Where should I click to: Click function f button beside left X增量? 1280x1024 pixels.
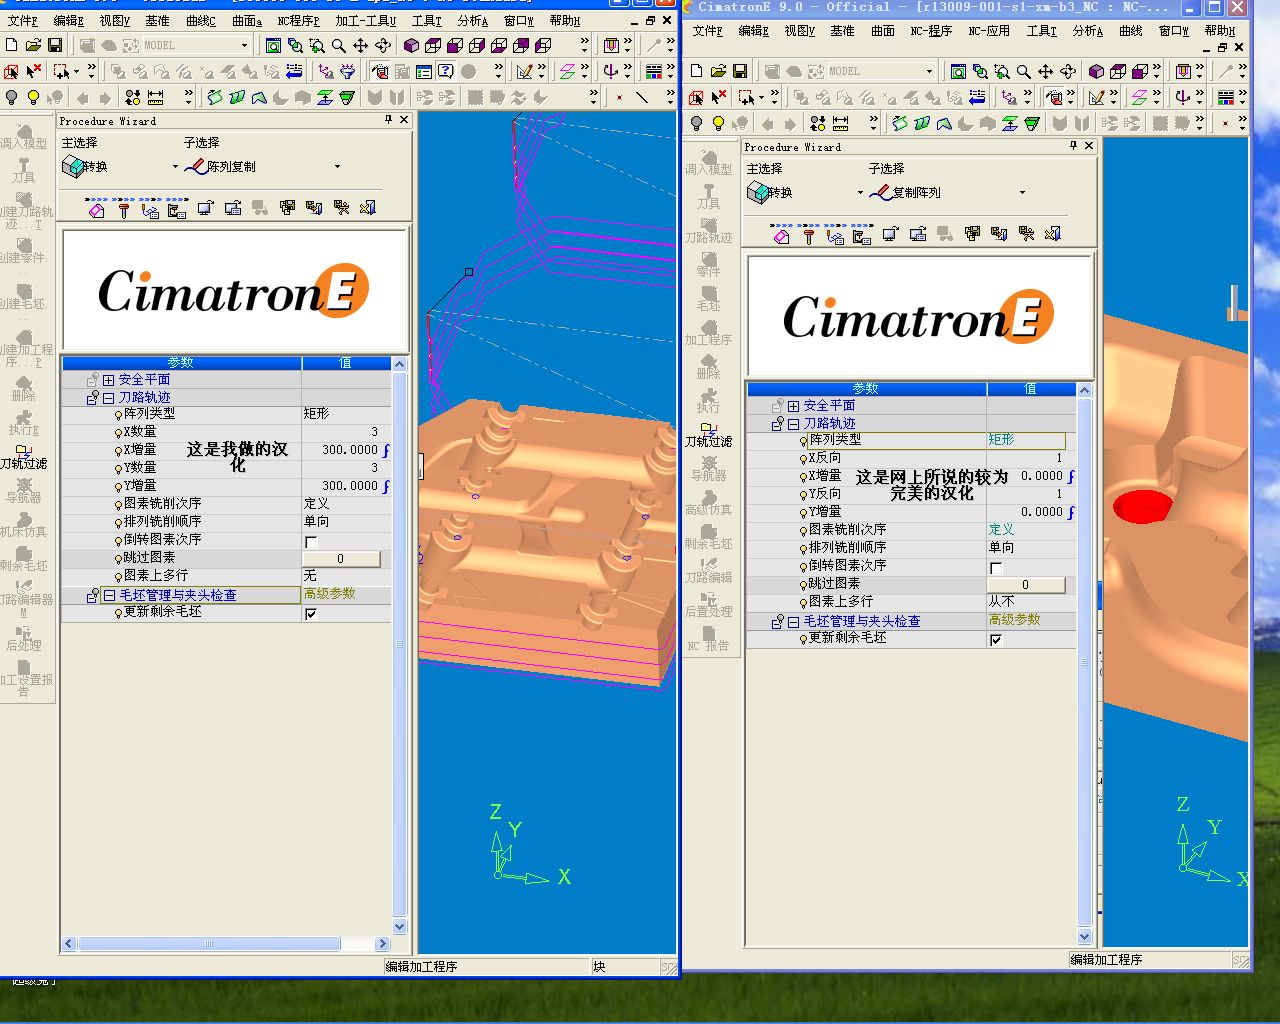click(386, 451)
